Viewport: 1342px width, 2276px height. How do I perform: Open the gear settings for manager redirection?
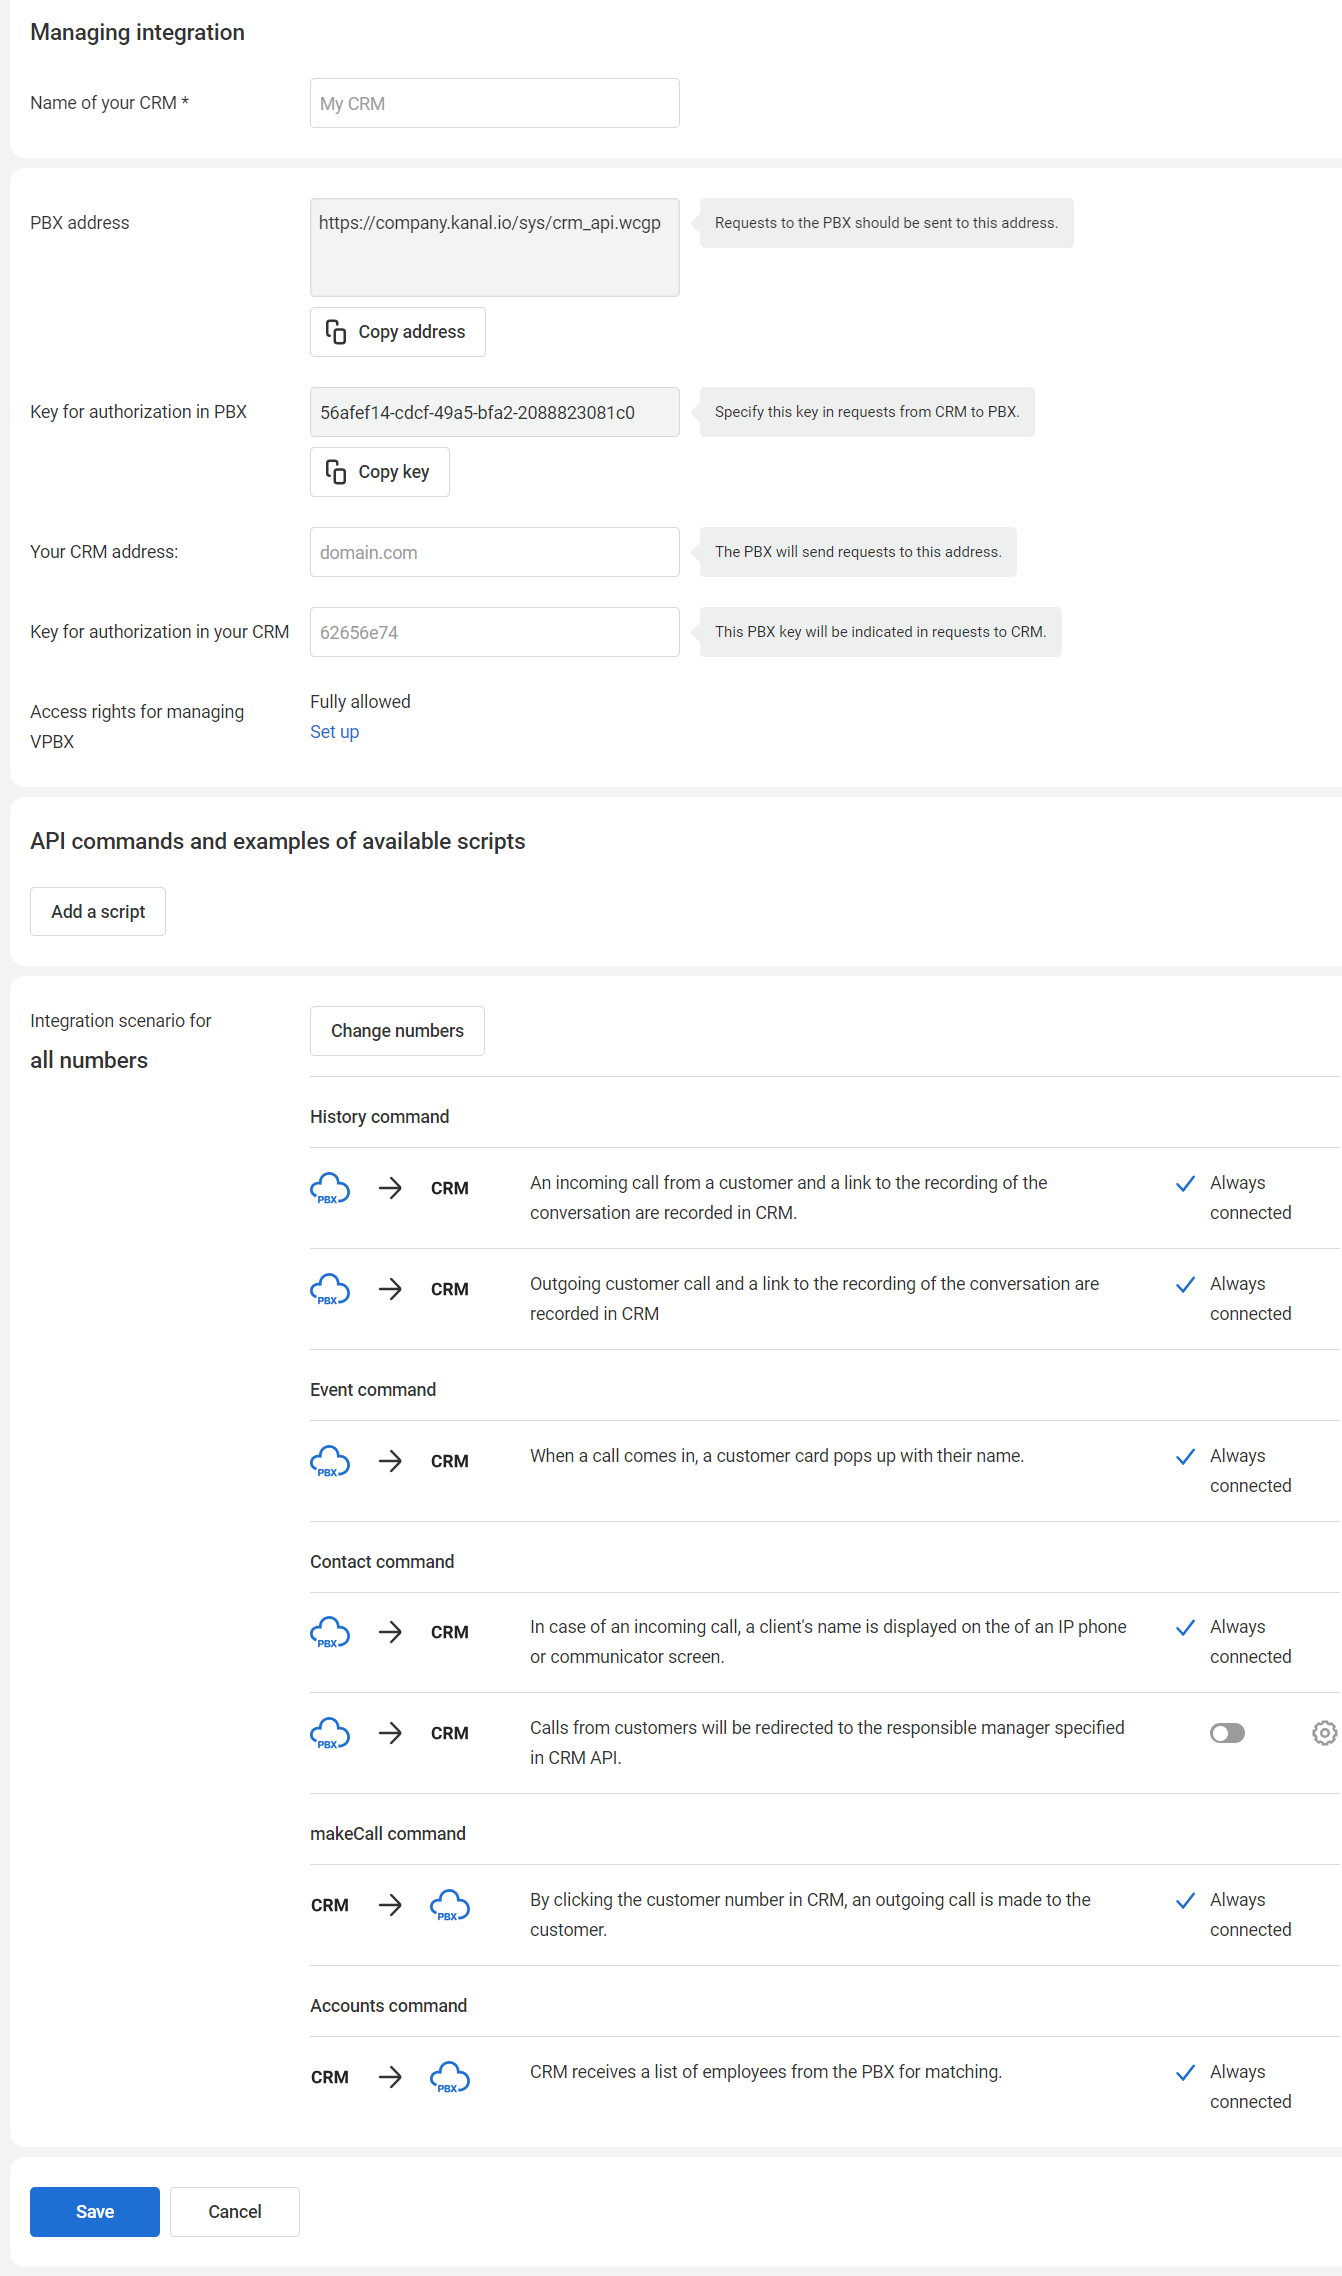click(1324, 1733)
